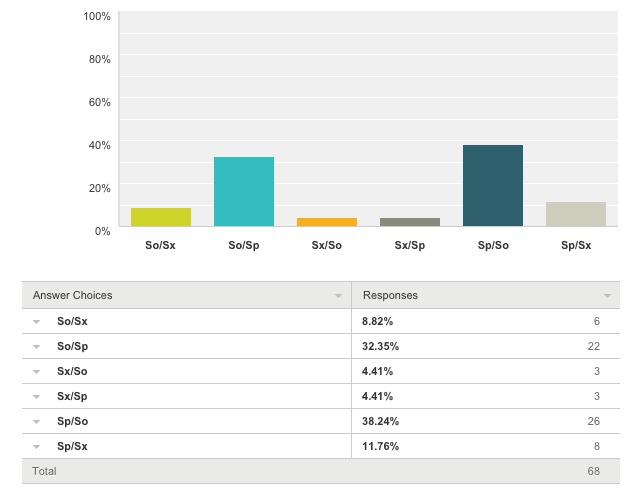This screenshot has width=633, height=492.
Task: Click the dark blue Sp/So bar
Action: [x=493, y=185]
